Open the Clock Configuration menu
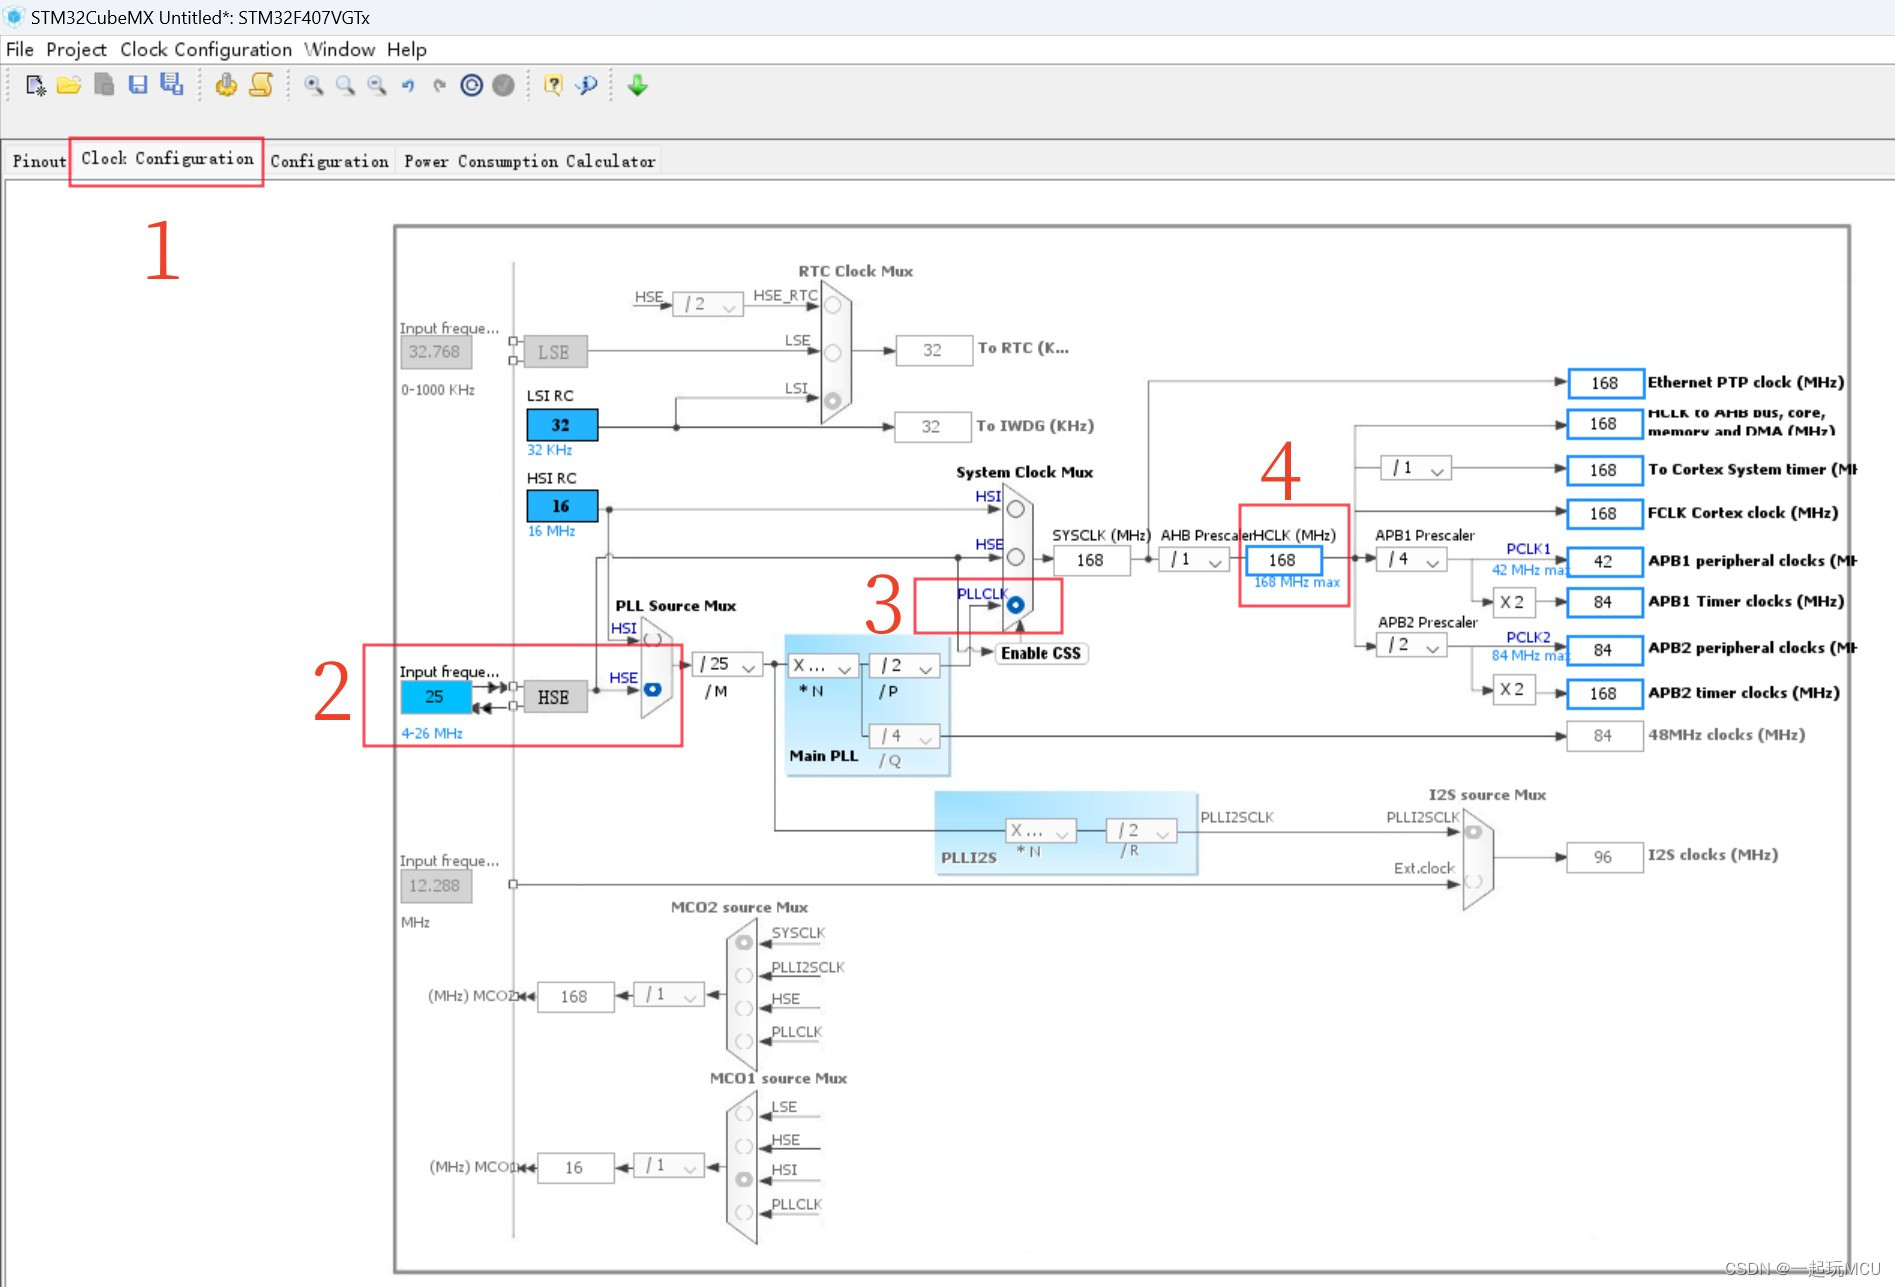 206,49
